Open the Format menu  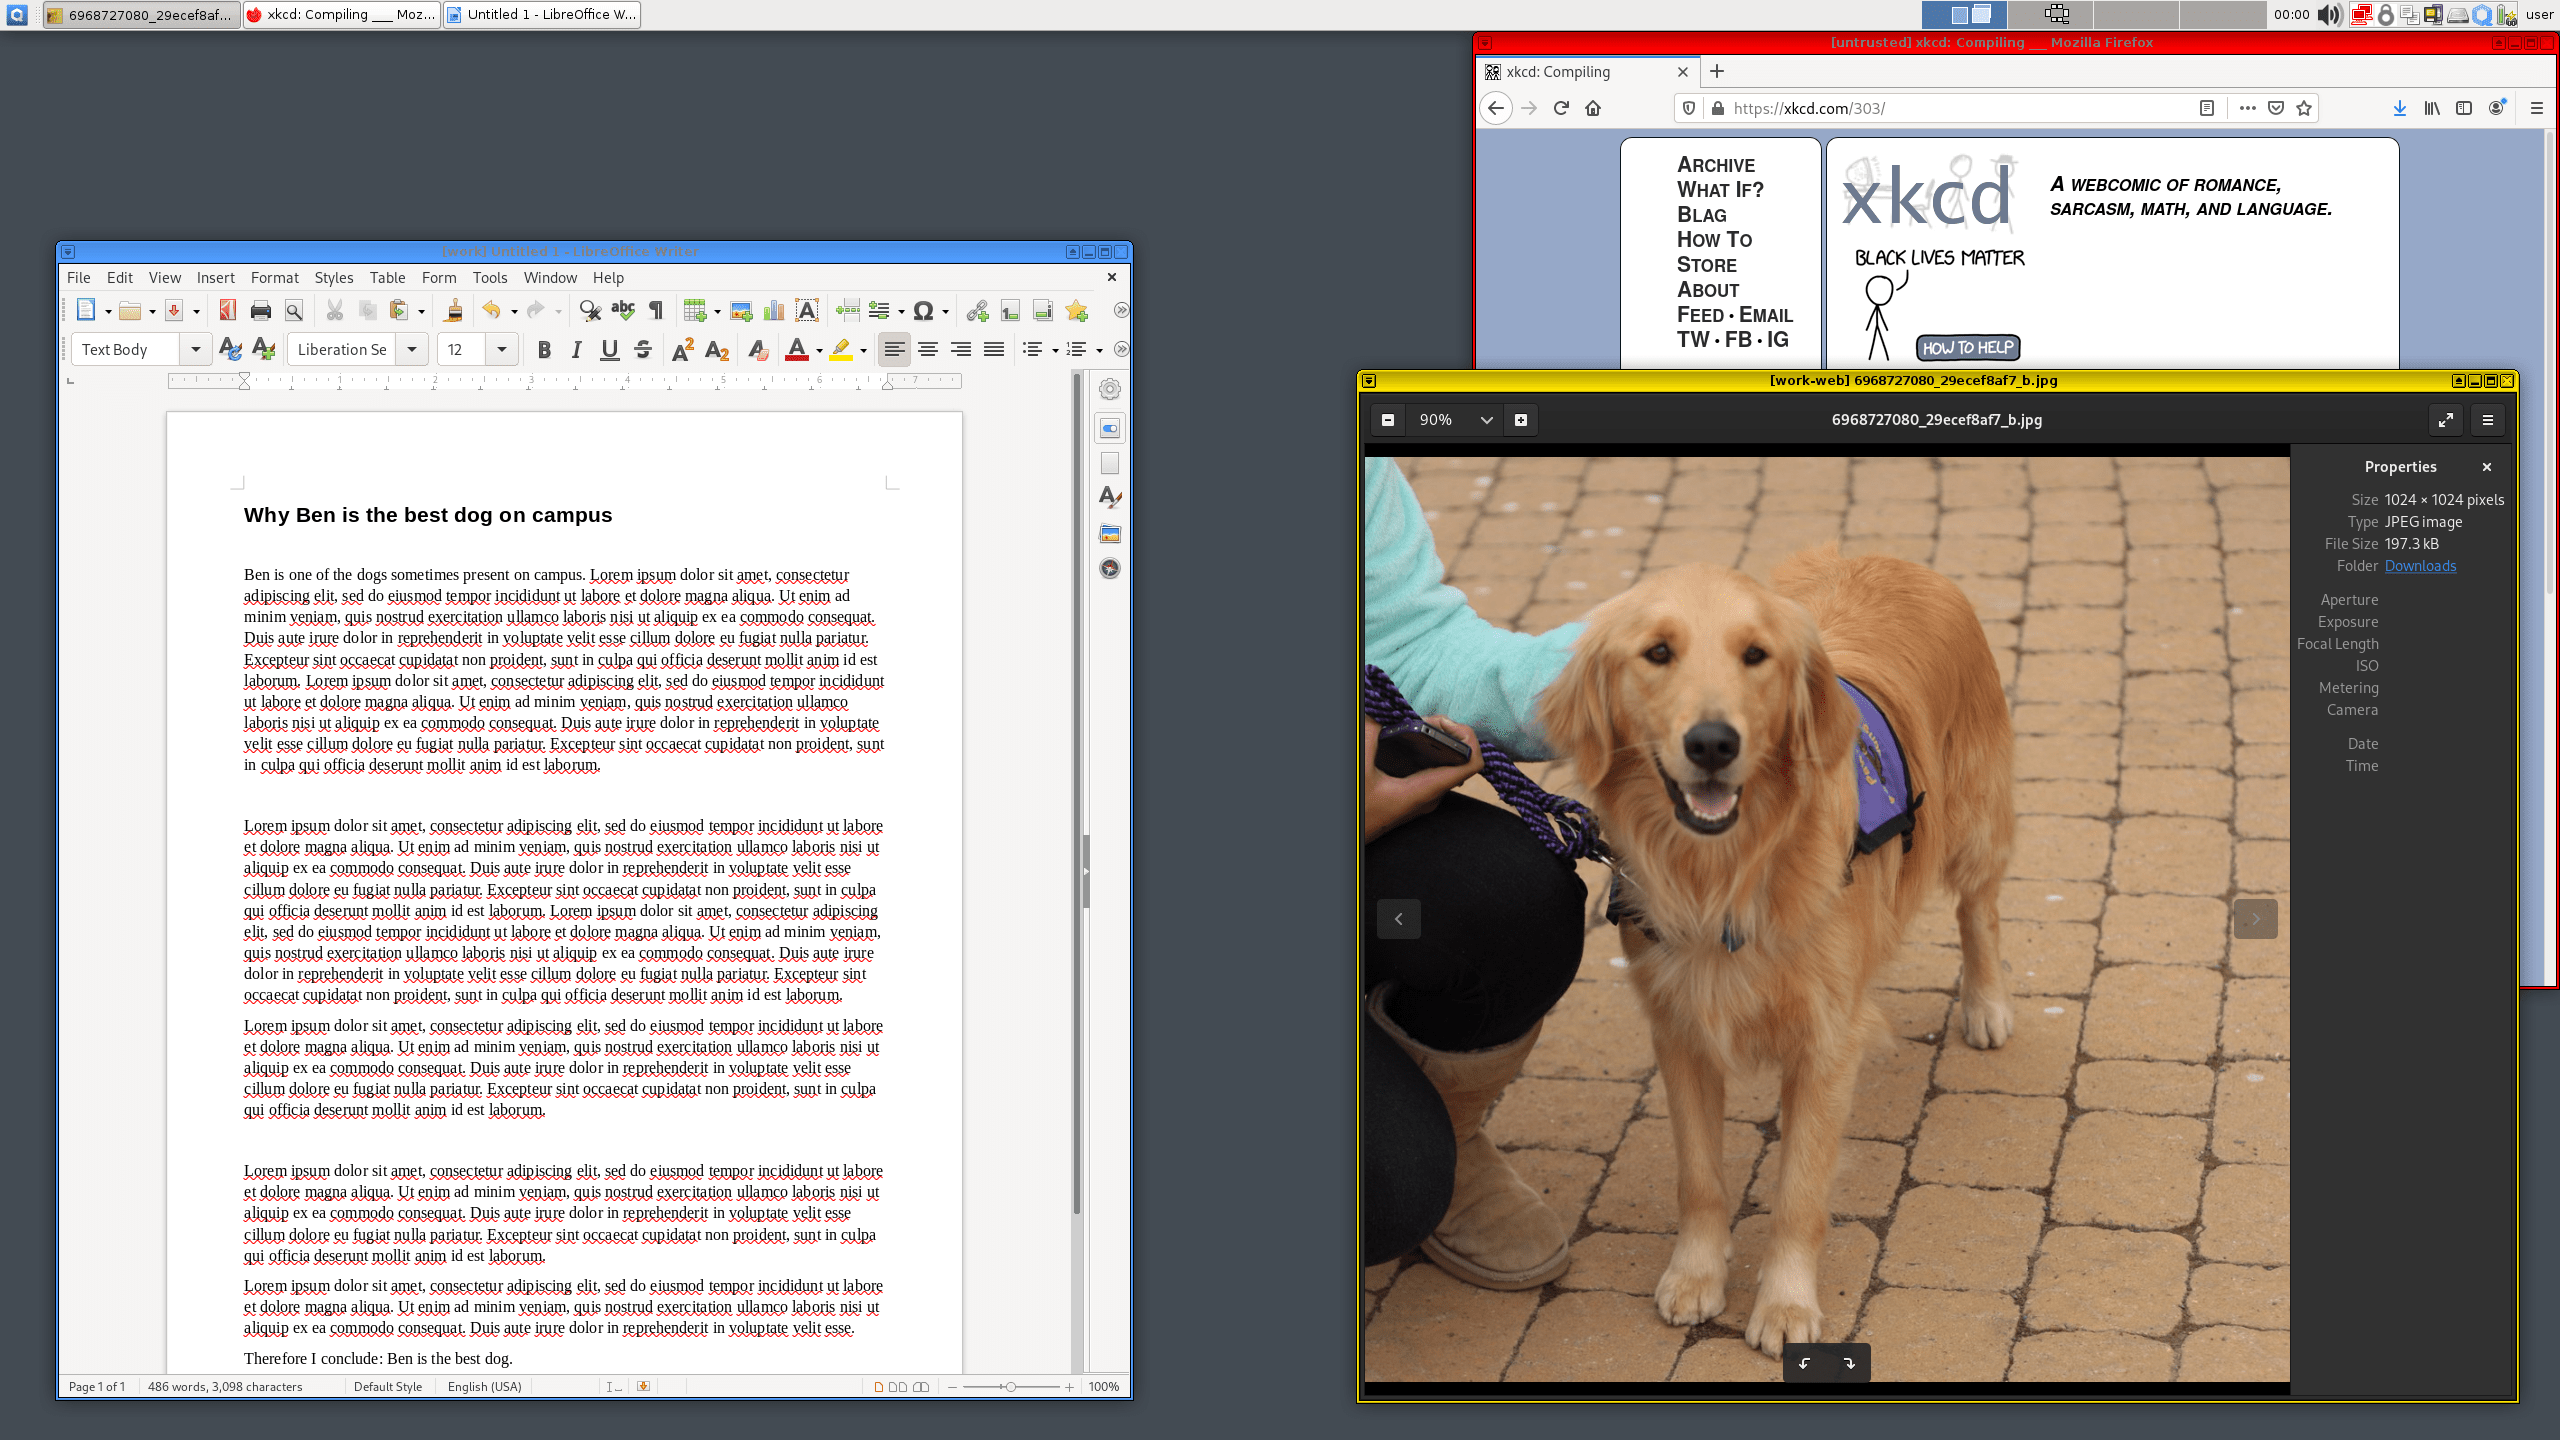274,276
